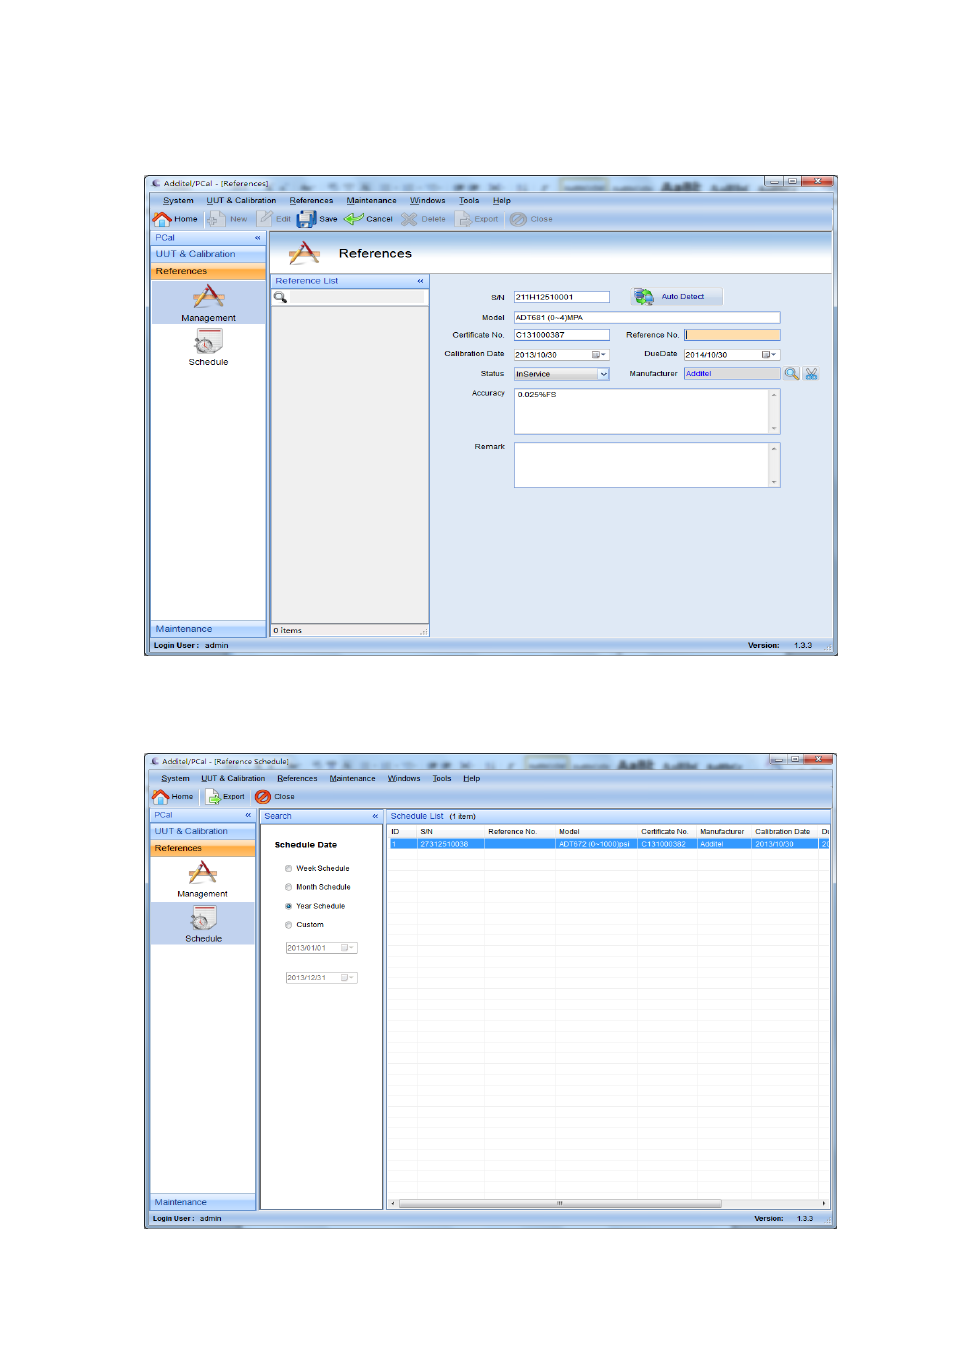Select Year Schedule radio button

(289, 906)
